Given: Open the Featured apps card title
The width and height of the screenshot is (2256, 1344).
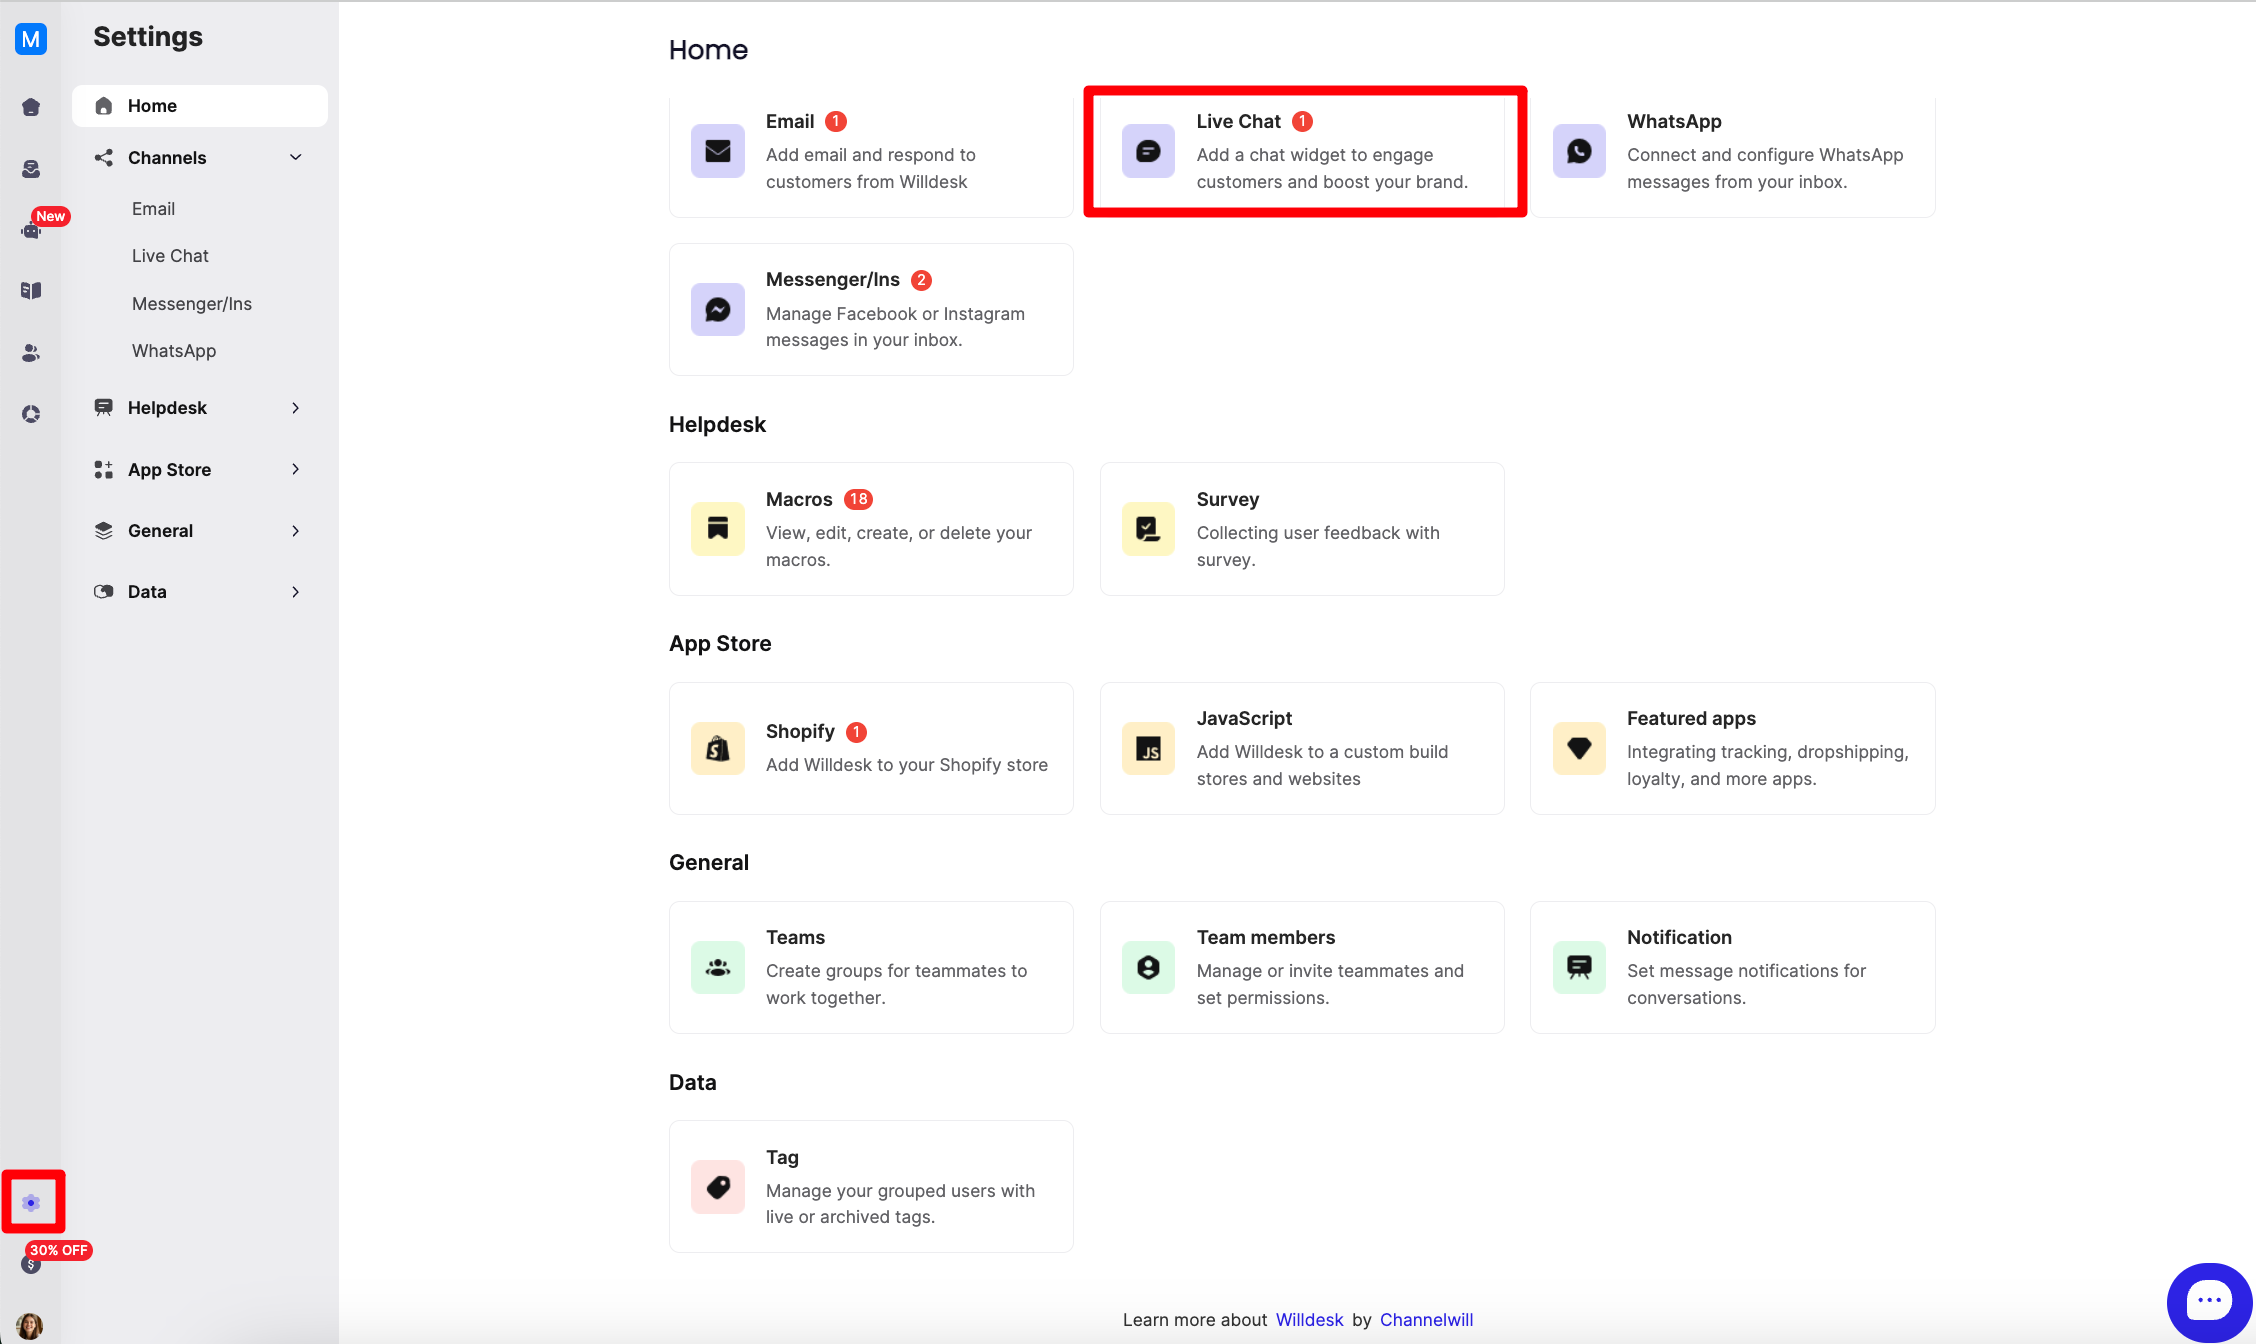Looking at the screenshot, I should click(1691, 718).
